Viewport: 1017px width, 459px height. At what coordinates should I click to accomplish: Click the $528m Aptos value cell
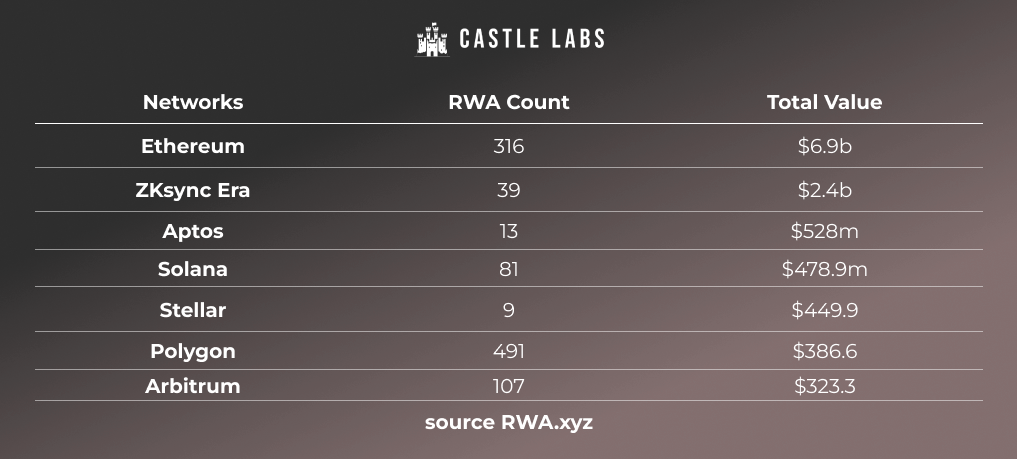(824, 231)
